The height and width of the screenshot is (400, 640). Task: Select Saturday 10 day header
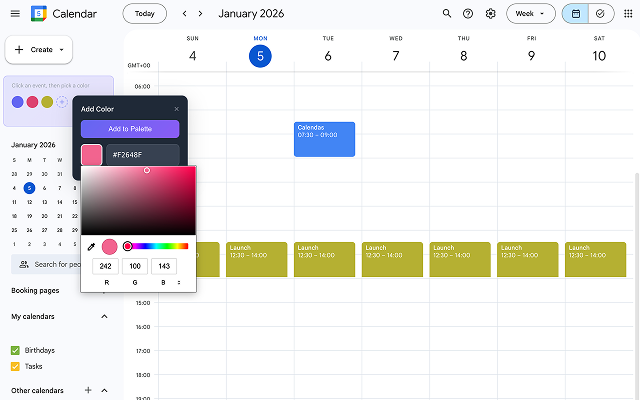coord(599,56)
